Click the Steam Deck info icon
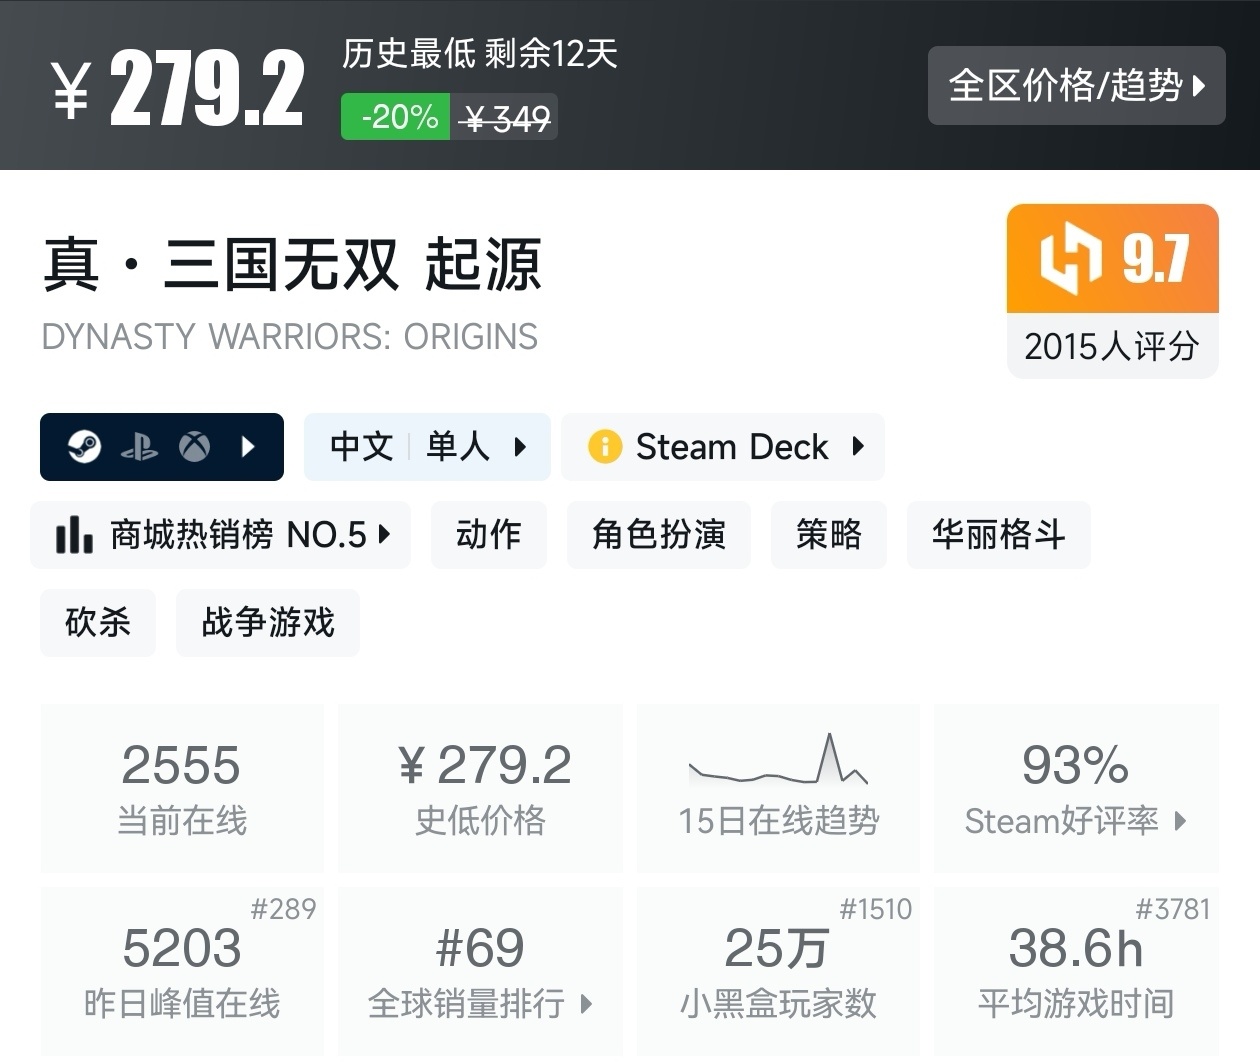1260x1063 pixels. pos(605,447)
